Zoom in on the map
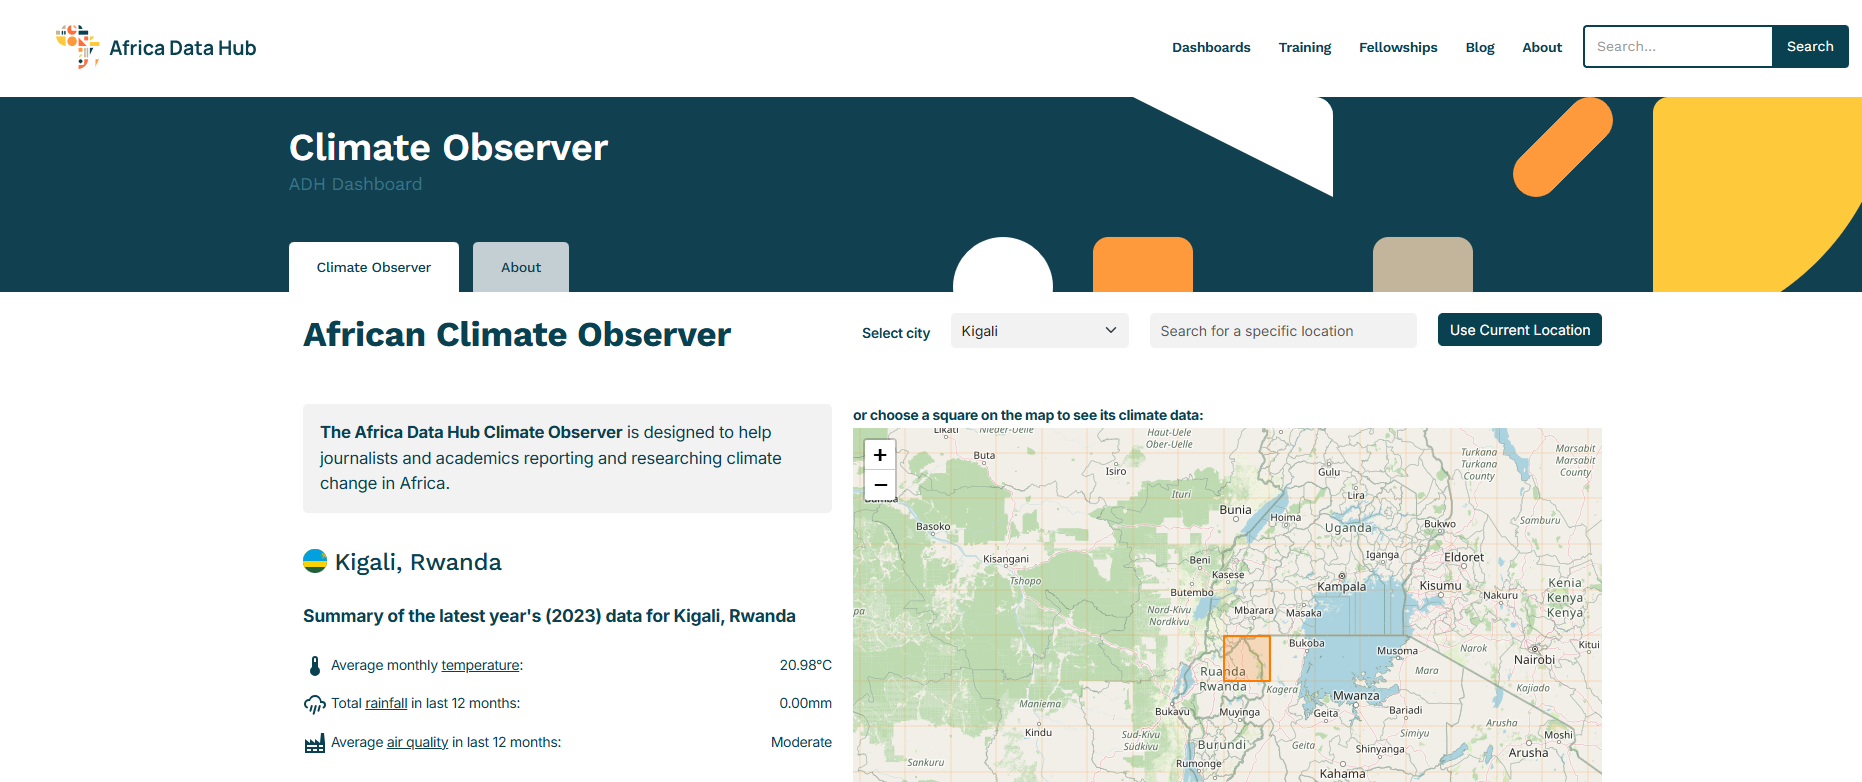The width and height of the screenshot is (1862, 782). [880, 455]
